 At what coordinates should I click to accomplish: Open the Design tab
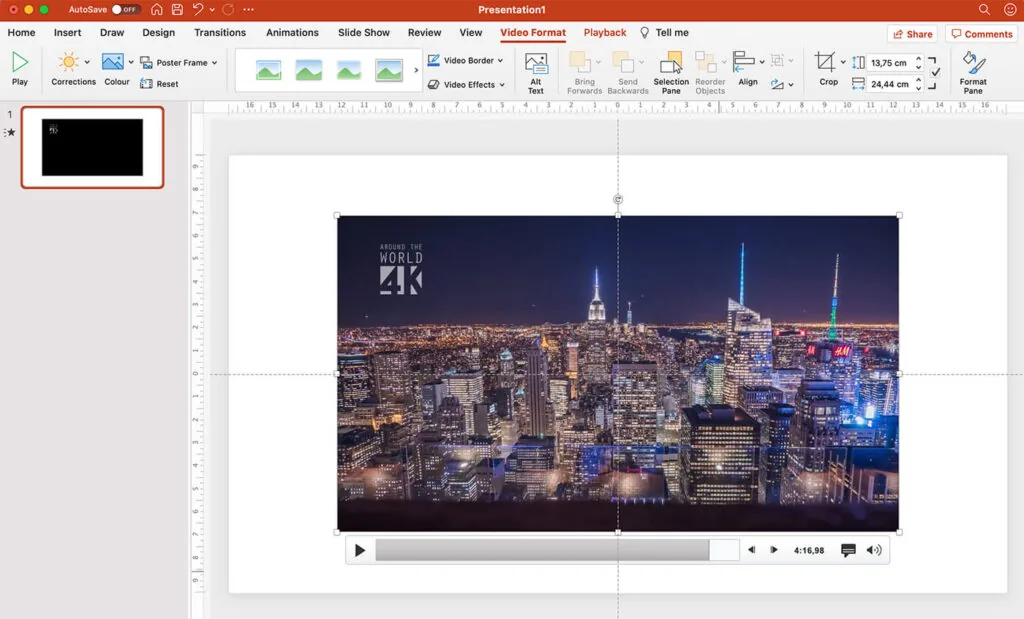point(159,33)
